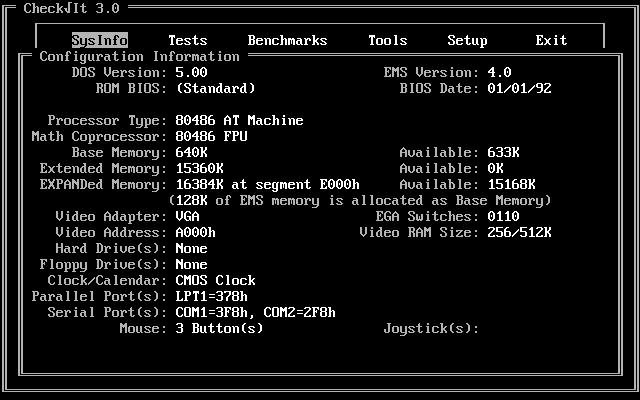The image size is (640, 400).
Task: Click the 'Clock/Calendar:' label
Action: (107, 280)
